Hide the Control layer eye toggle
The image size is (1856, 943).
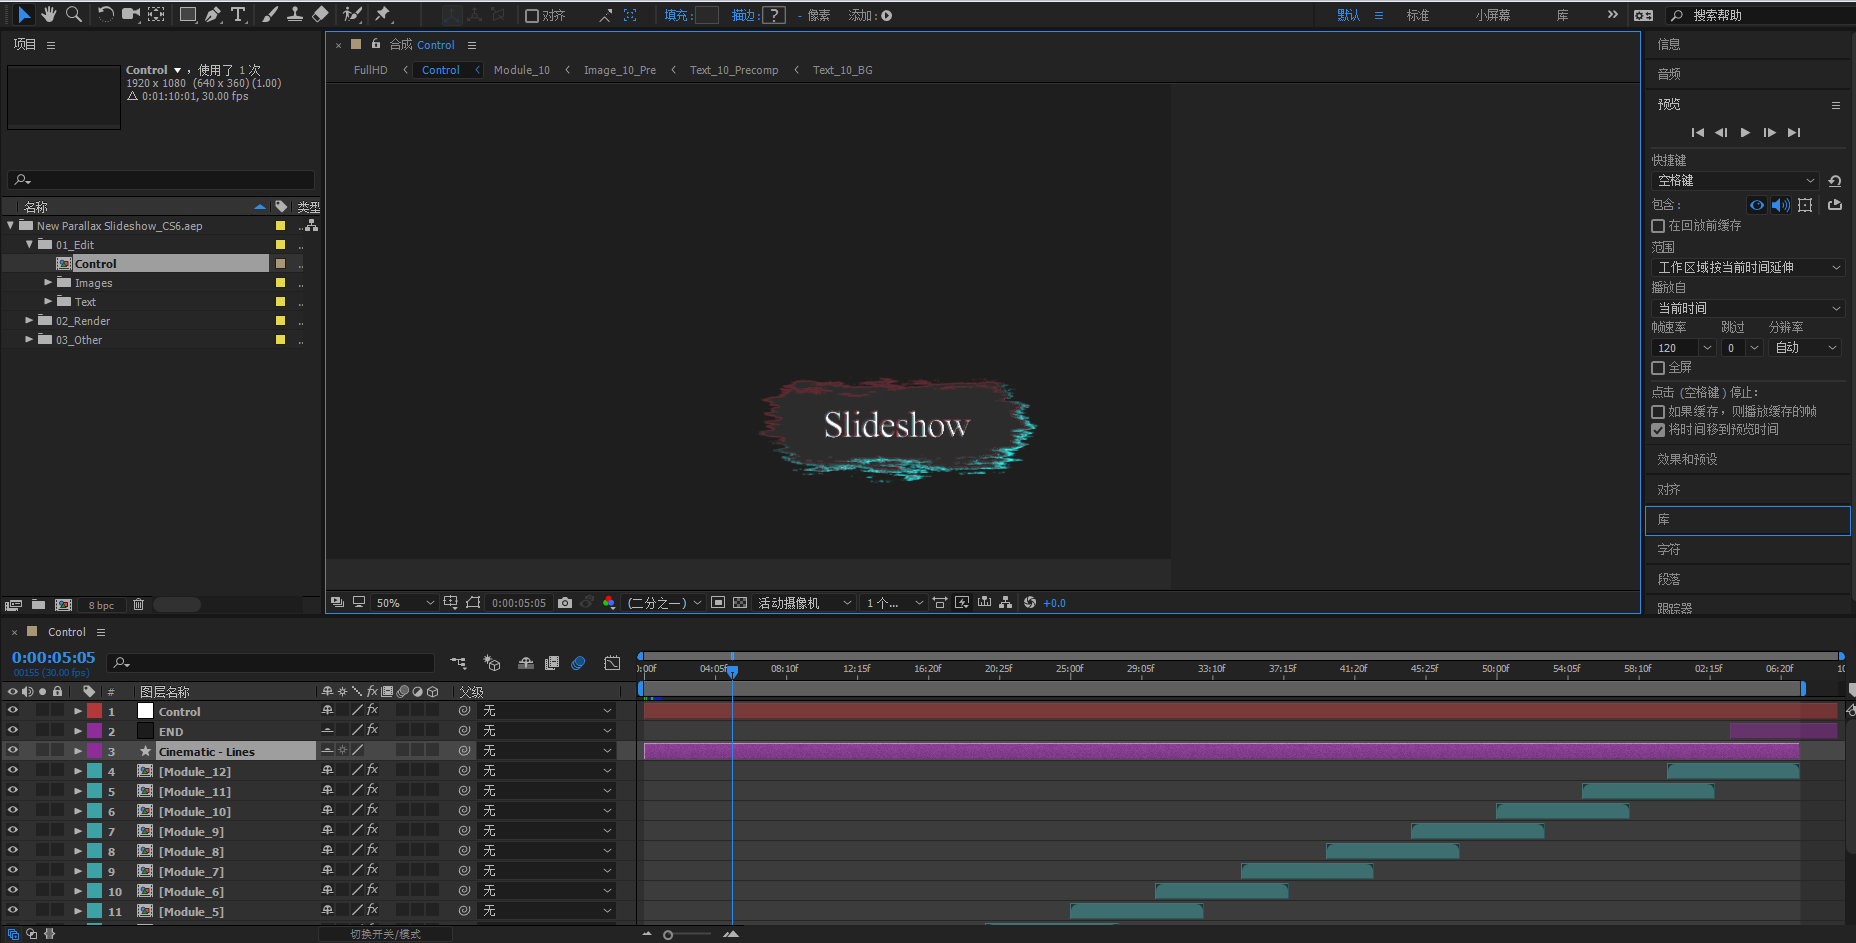tap(13, 711)
